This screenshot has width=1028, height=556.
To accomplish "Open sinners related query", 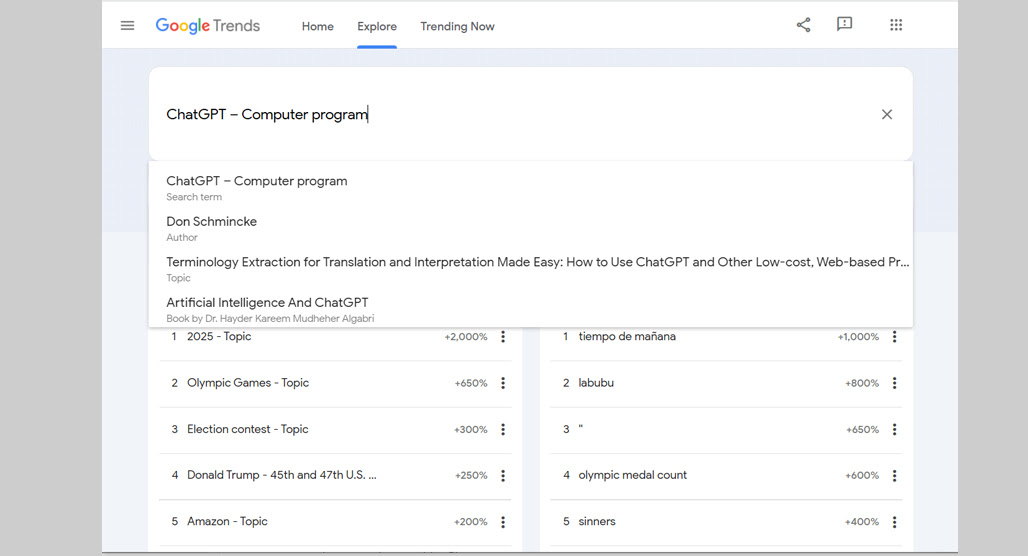I will (x=597, y=522).
